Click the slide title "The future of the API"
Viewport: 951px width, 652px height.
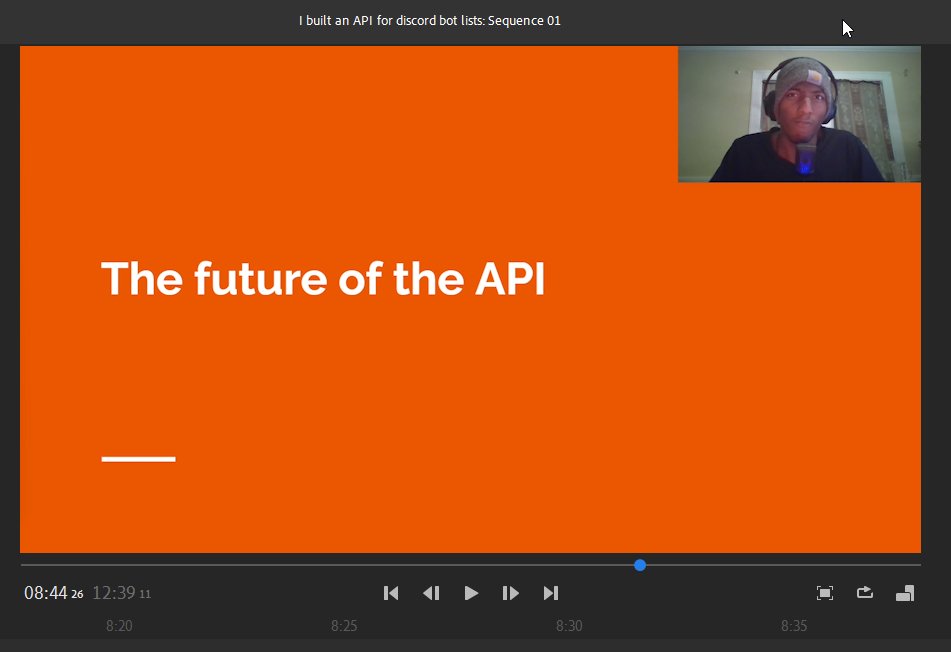click(323, 278)
